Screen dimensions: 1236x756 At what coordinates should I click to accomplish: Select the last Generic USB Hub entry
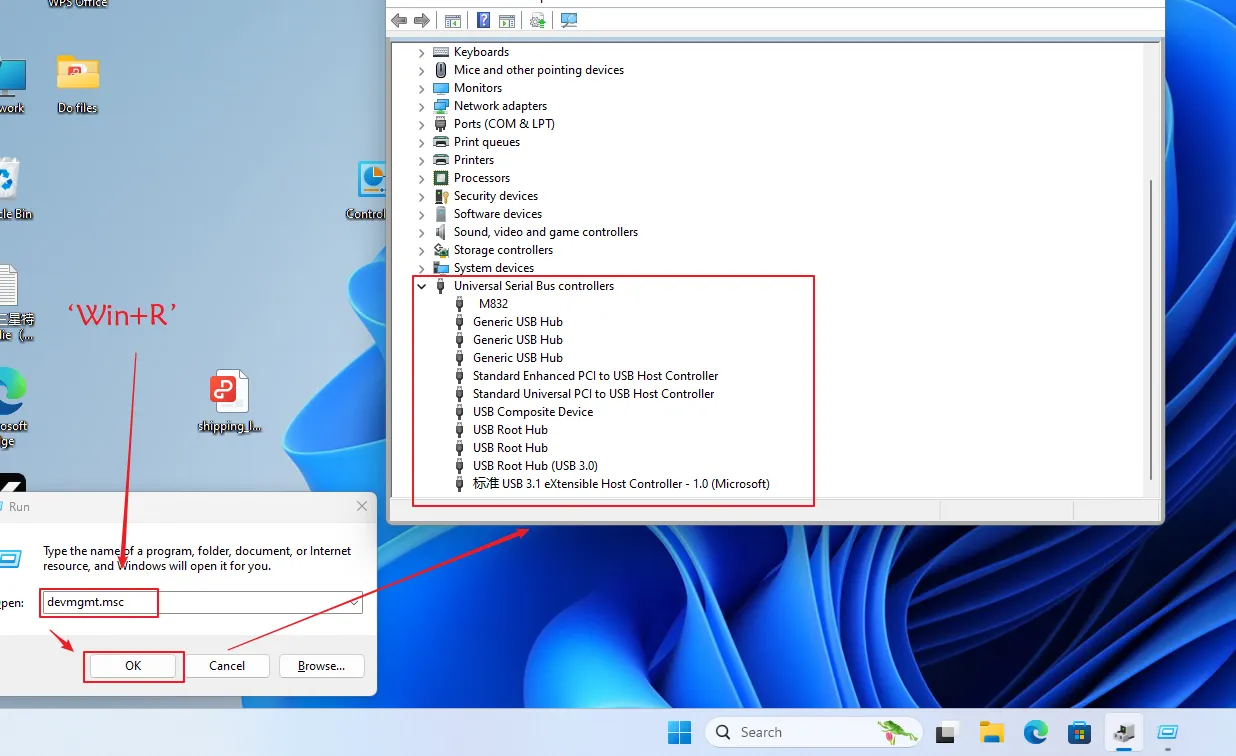517,358
